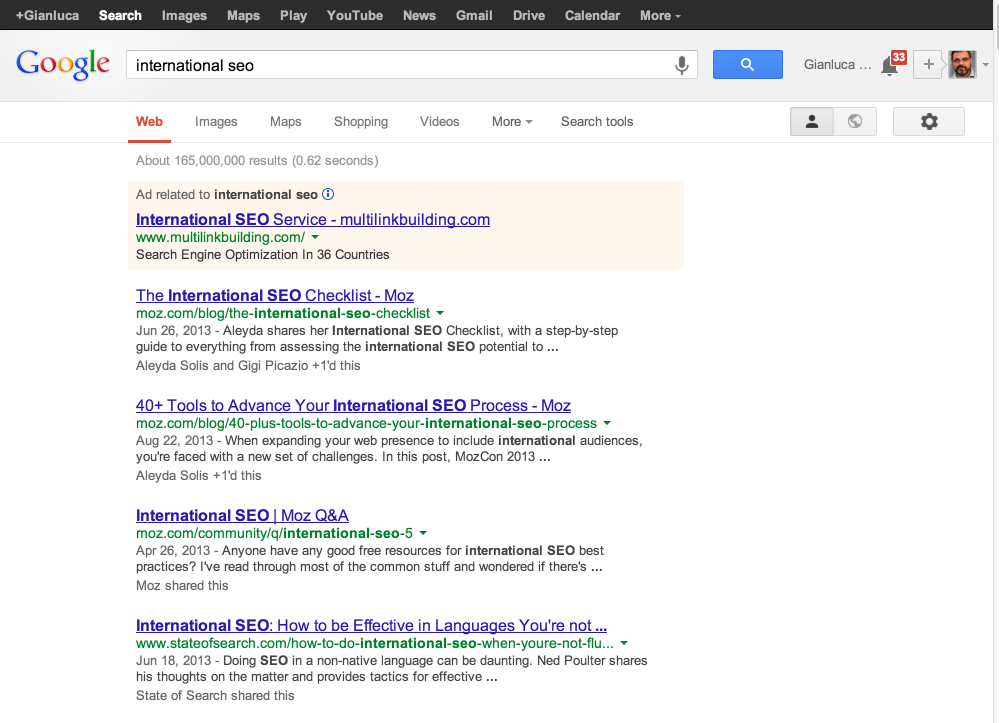Open the settings gear icon
999x723 pixels.
coord(928,122)
